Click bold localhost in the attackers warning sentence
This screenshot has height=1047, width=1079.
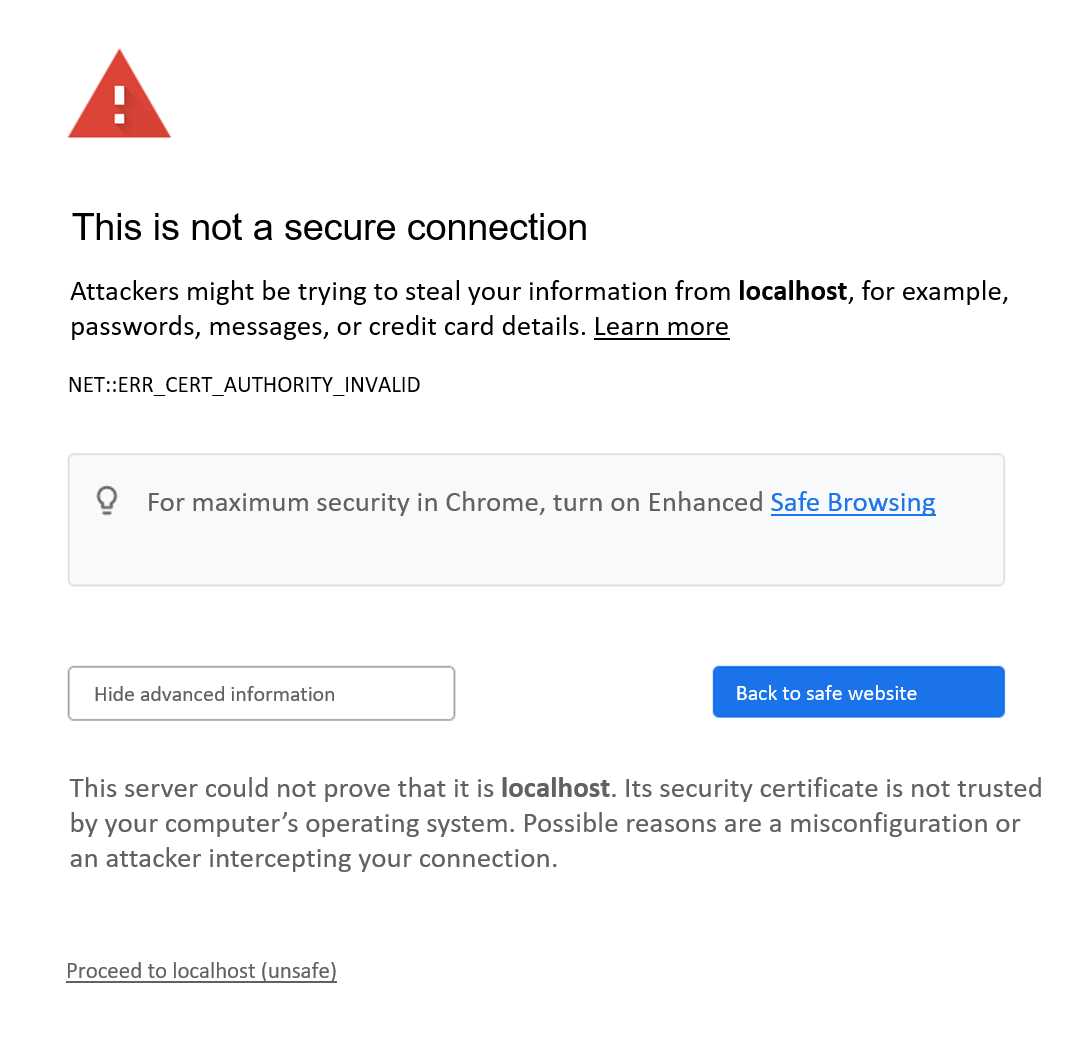pos(792,292)
